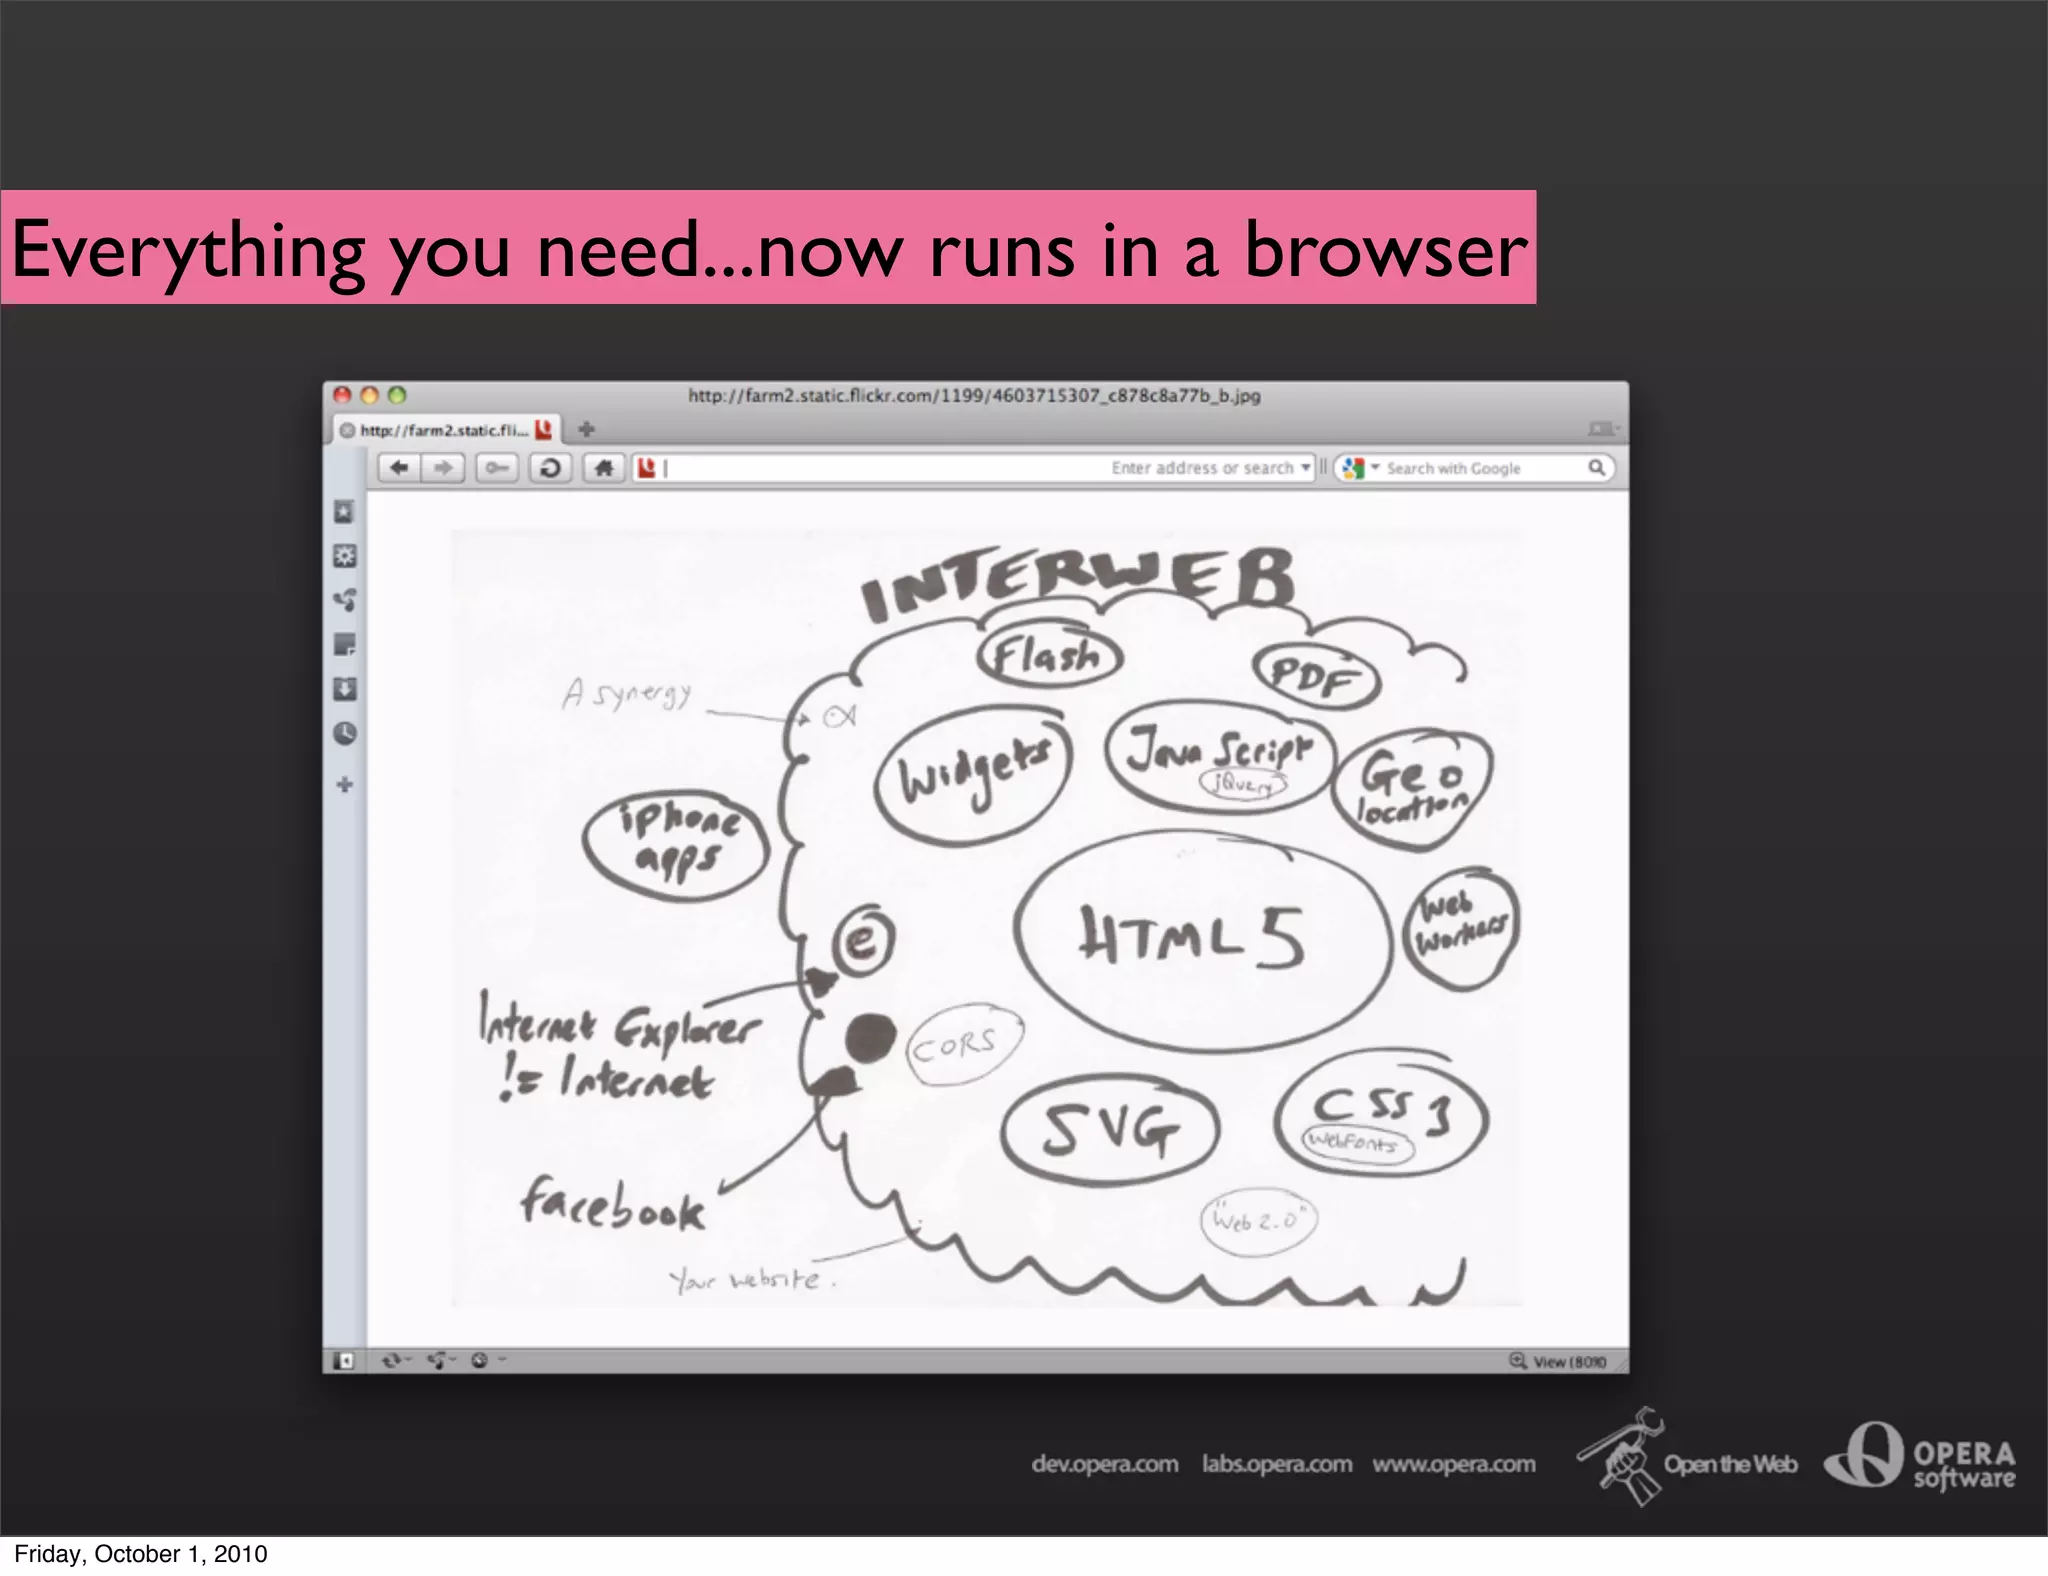Select the farm2.static.flickr tab
This screenshot has height=1576, width=2048.
(x=446, y=430)
